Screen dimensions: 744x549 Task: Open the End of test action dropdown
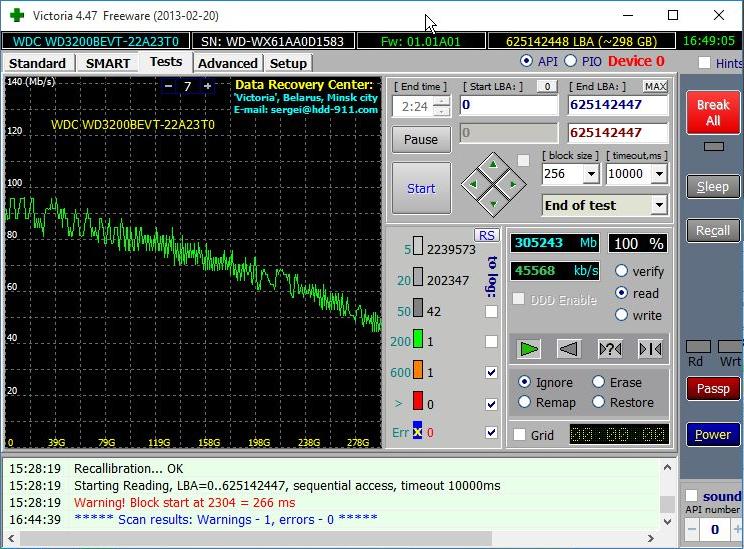click(x=659, y=205)
